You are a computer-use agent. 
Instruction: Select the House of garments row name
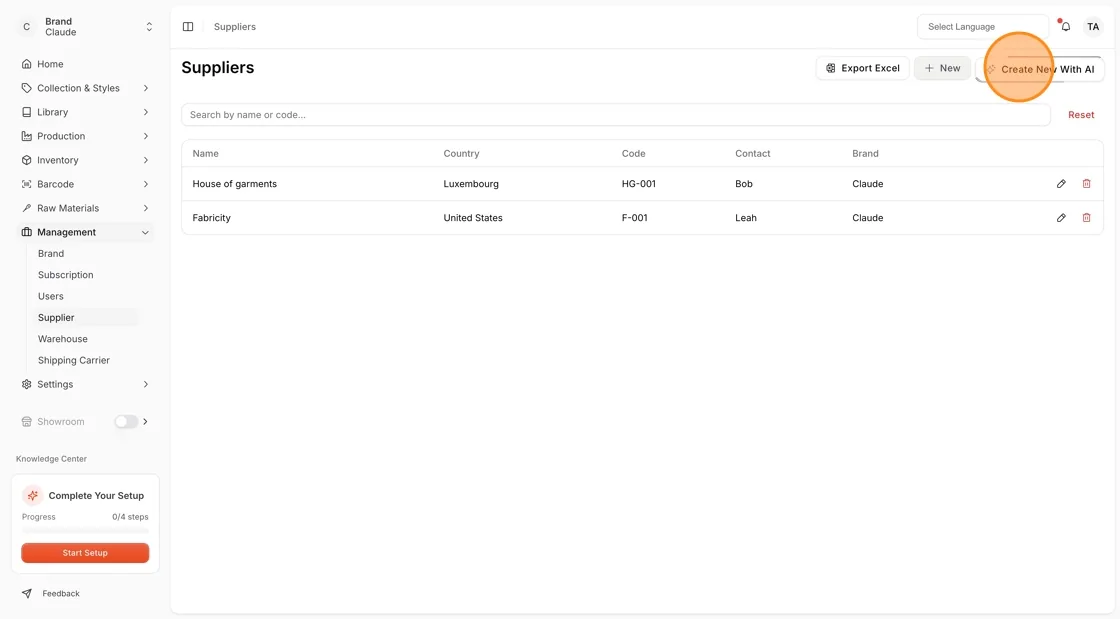point(234,183)
